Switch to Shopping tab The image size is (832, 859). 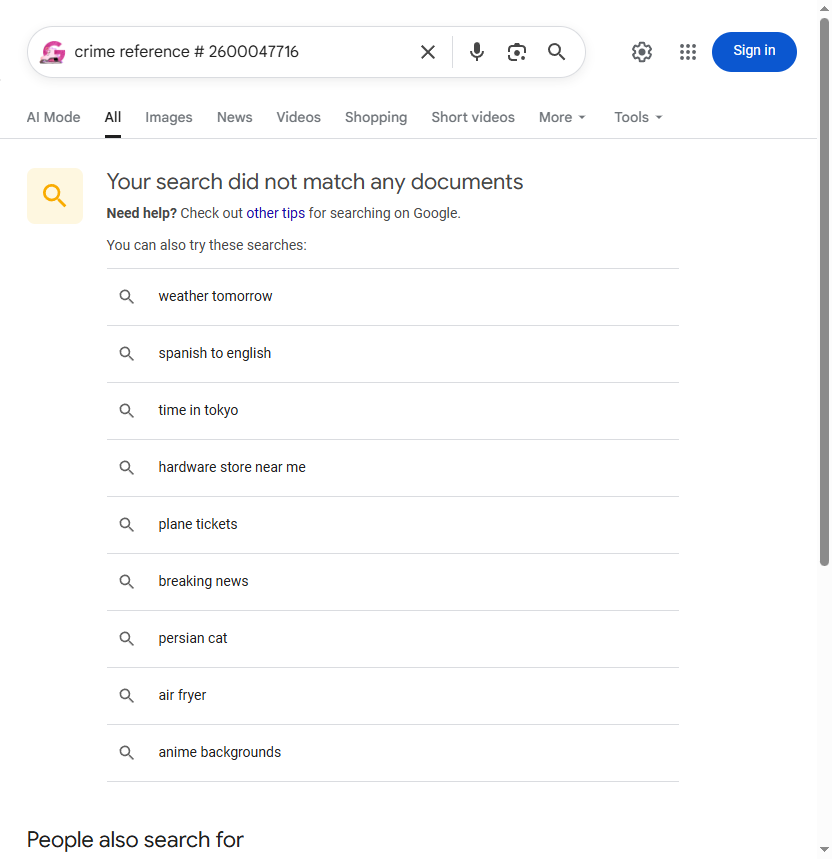pos(376,117)
